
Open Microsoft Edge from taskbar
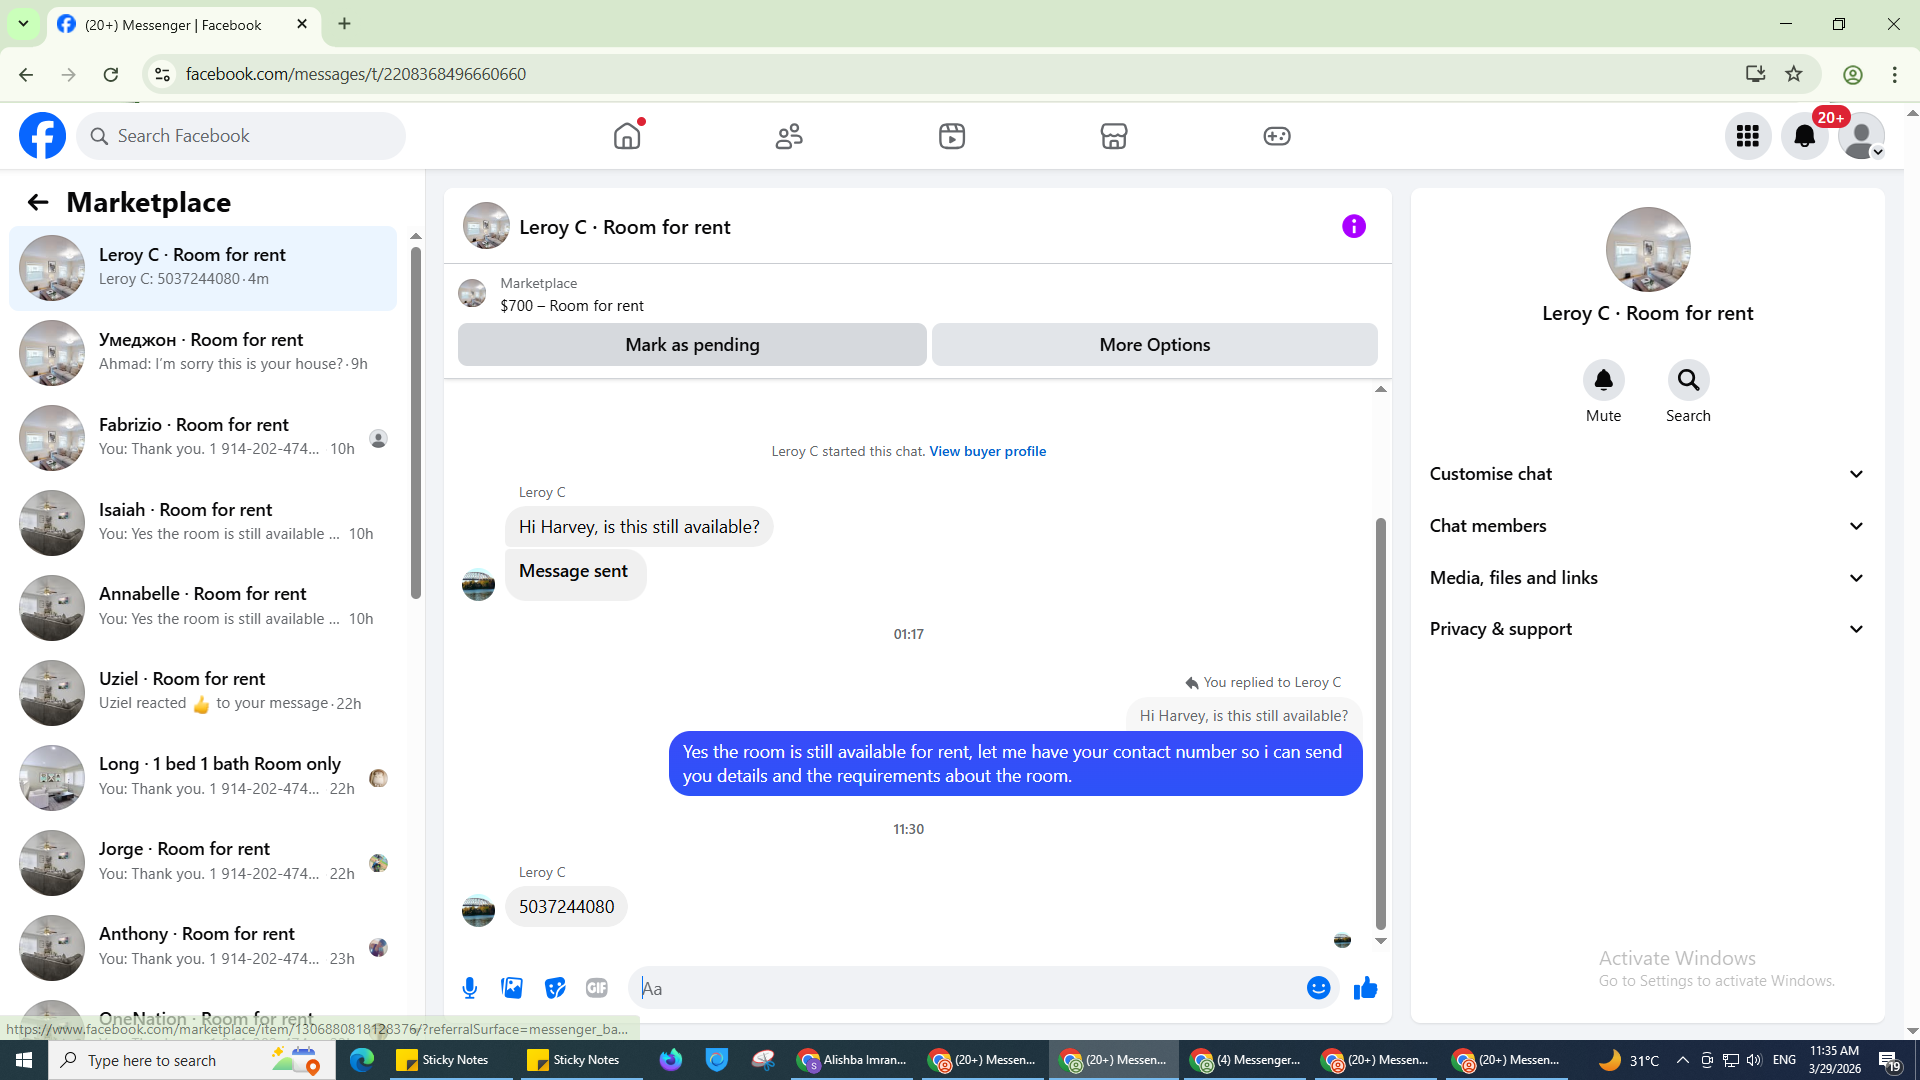(362, 1060)
